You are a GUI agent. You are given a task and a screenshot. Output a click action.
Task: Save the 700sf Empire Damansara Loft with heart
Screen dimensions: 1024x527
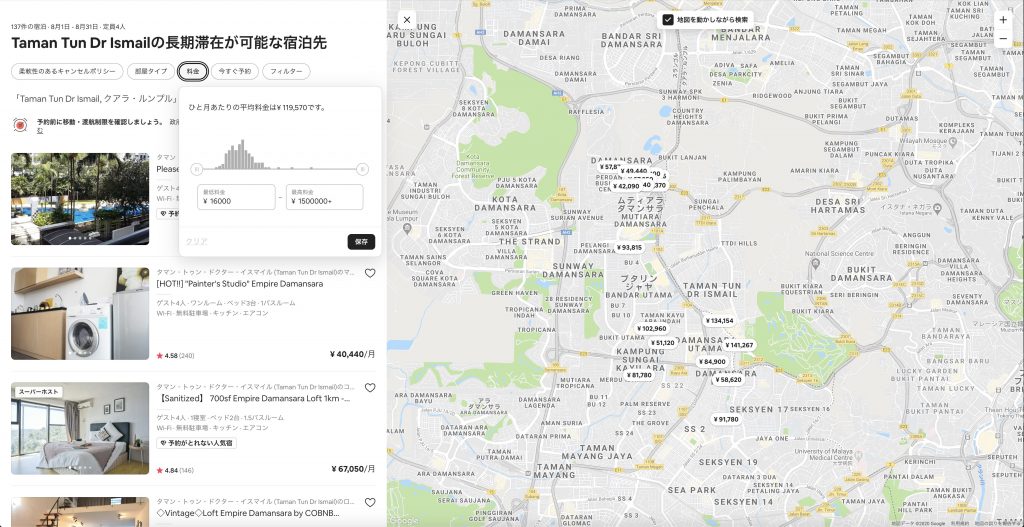tap(370, 387)
